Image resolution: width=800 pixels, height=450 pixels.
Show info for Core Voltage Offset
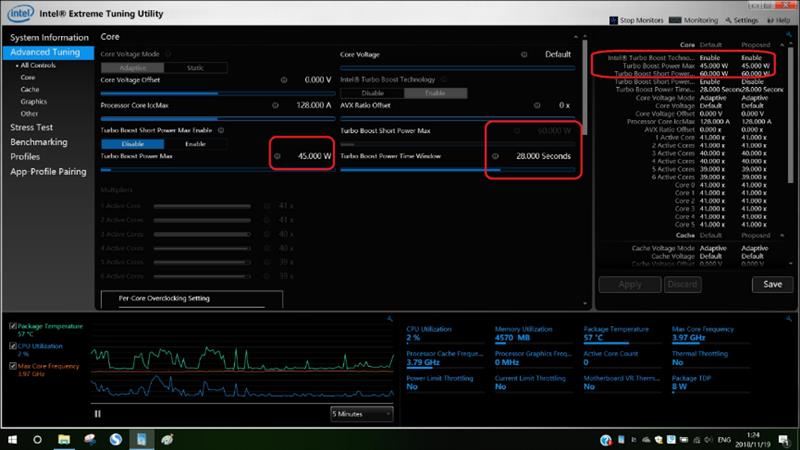pos(284,80)
